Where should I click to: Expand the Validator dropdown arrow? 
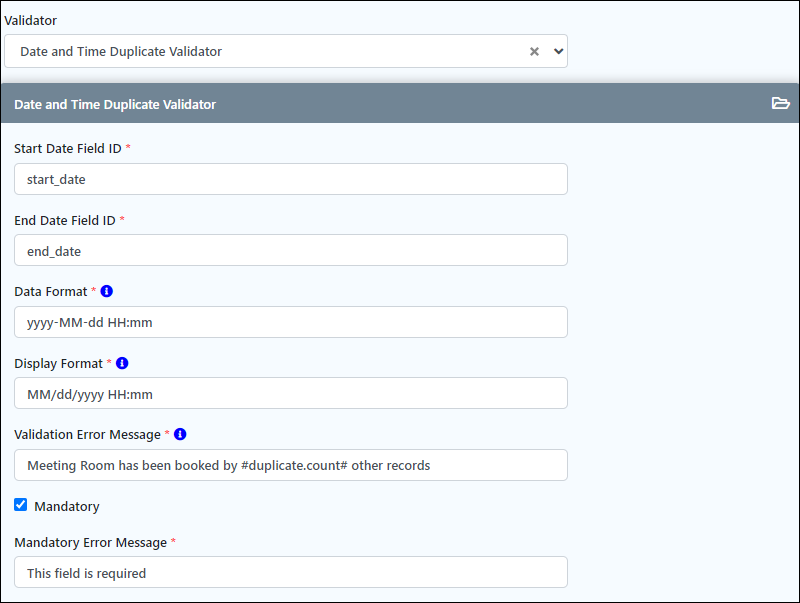click(x=559, y=52)
